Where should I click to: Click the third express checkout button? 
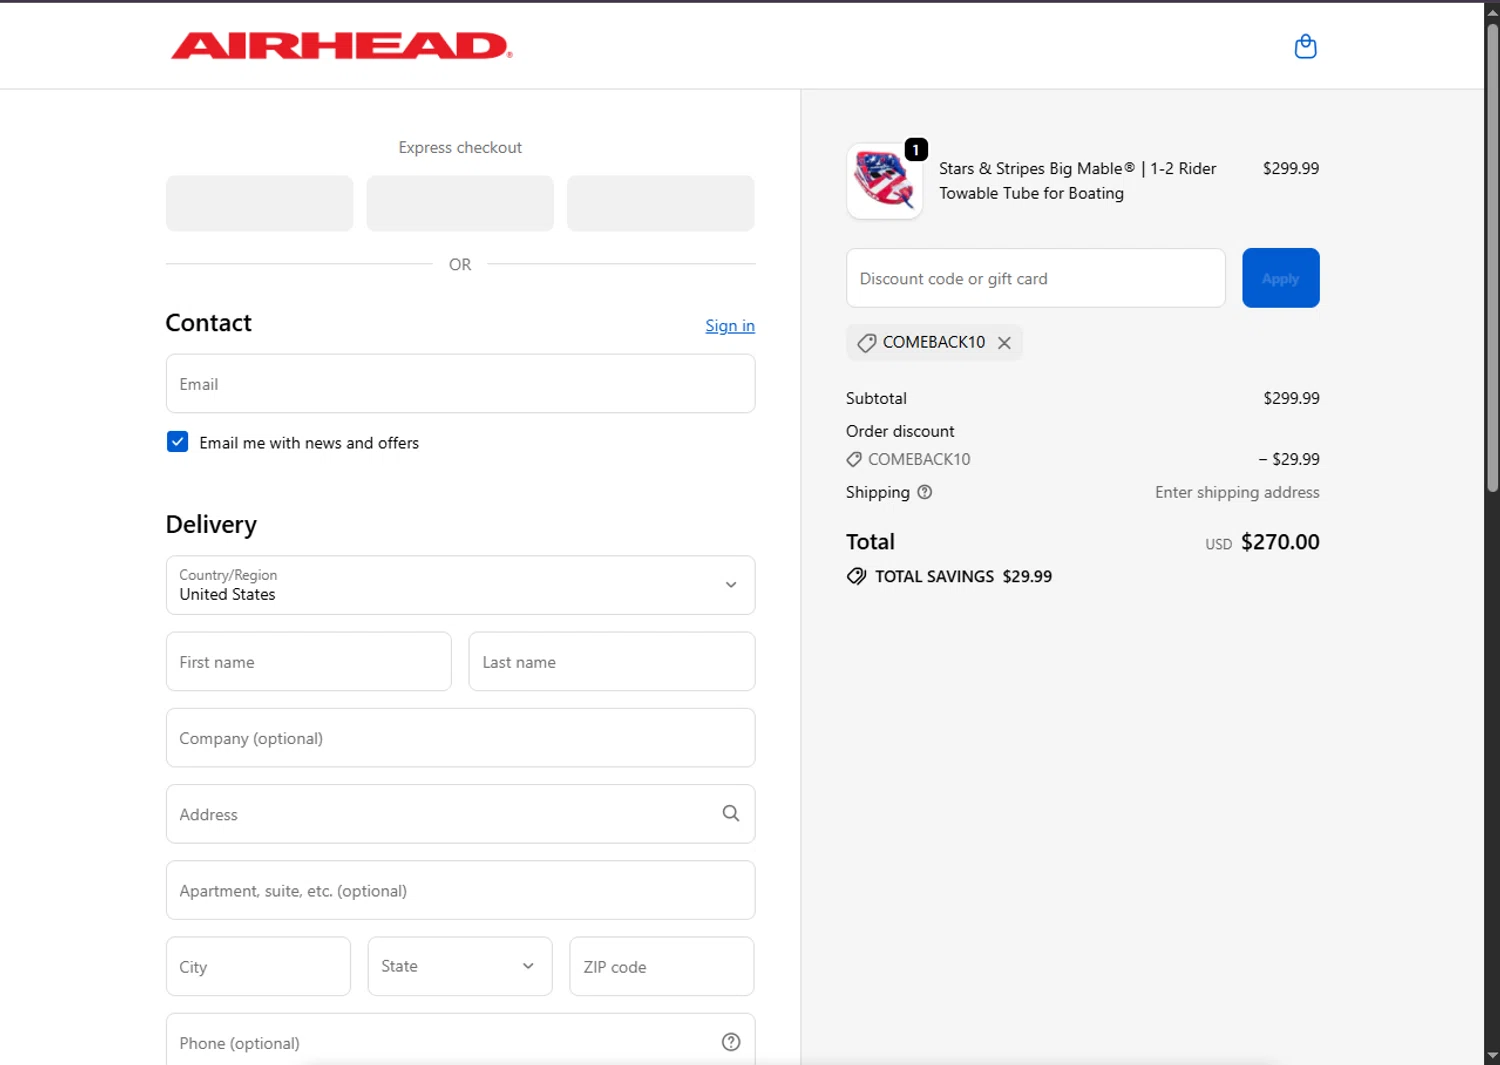coord(661,204)
